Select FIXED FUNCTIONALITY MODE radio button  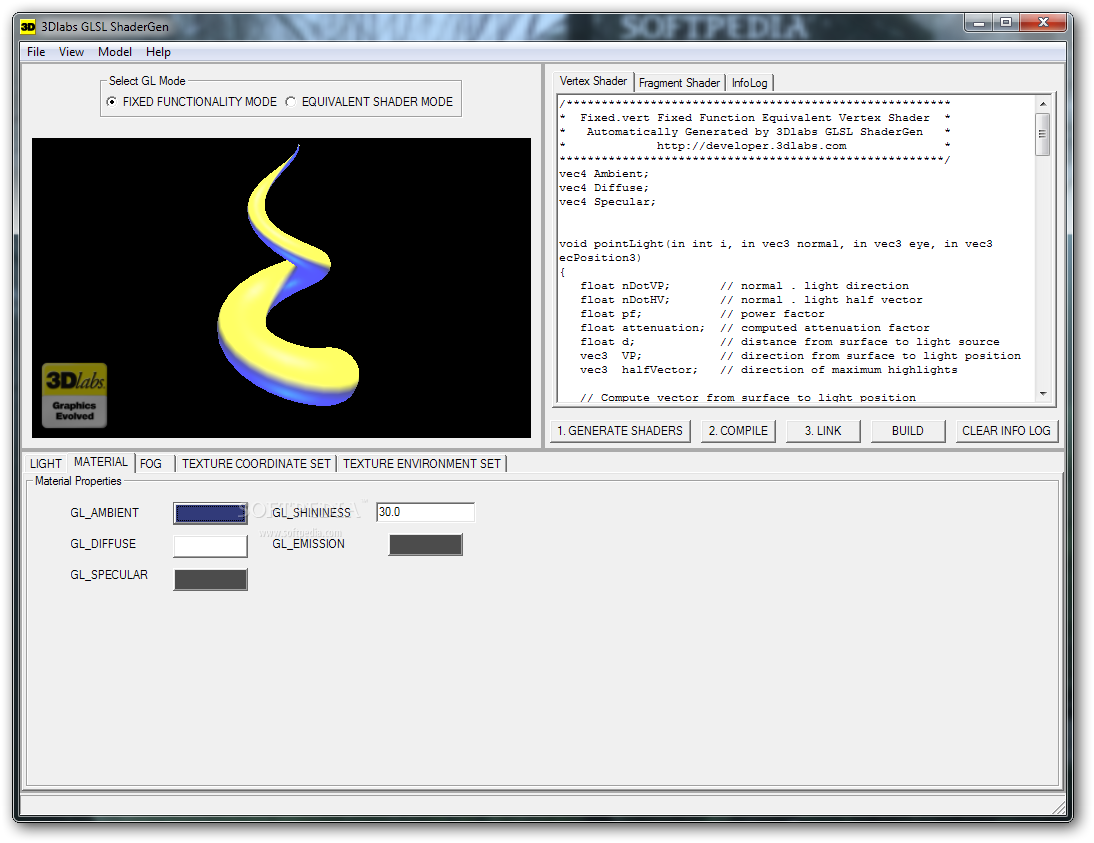click(x=112, y=102)
